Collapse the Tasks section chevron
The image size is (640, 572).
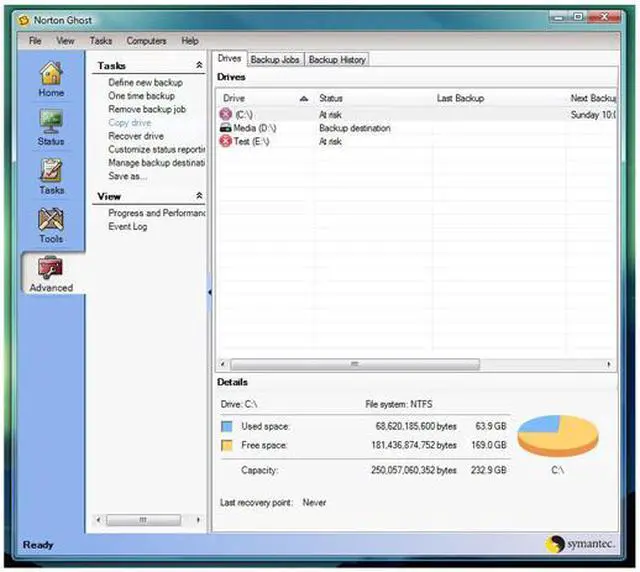click(x=199, y=65)
